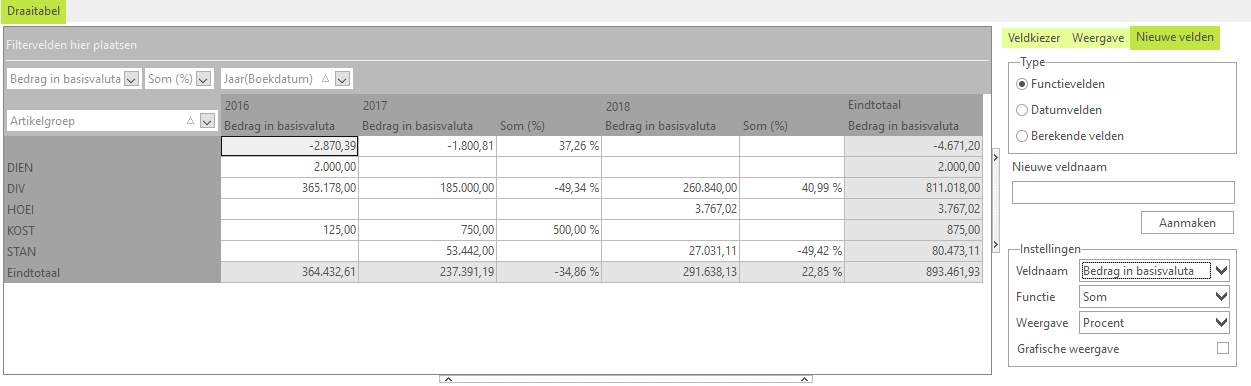Open the Som (%) field filter dropdown
This screenshot has width=1251, height=386.
pos(203,79)
